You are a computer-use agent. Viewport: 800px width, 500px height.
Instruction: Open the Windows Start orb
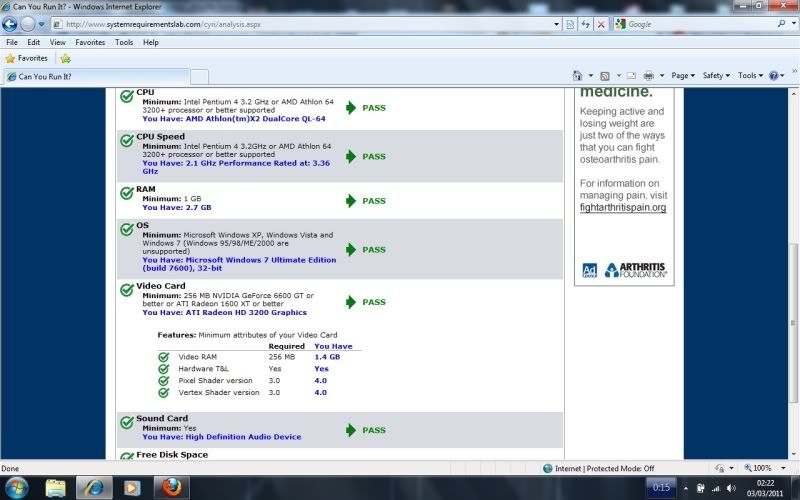(17, 488)
